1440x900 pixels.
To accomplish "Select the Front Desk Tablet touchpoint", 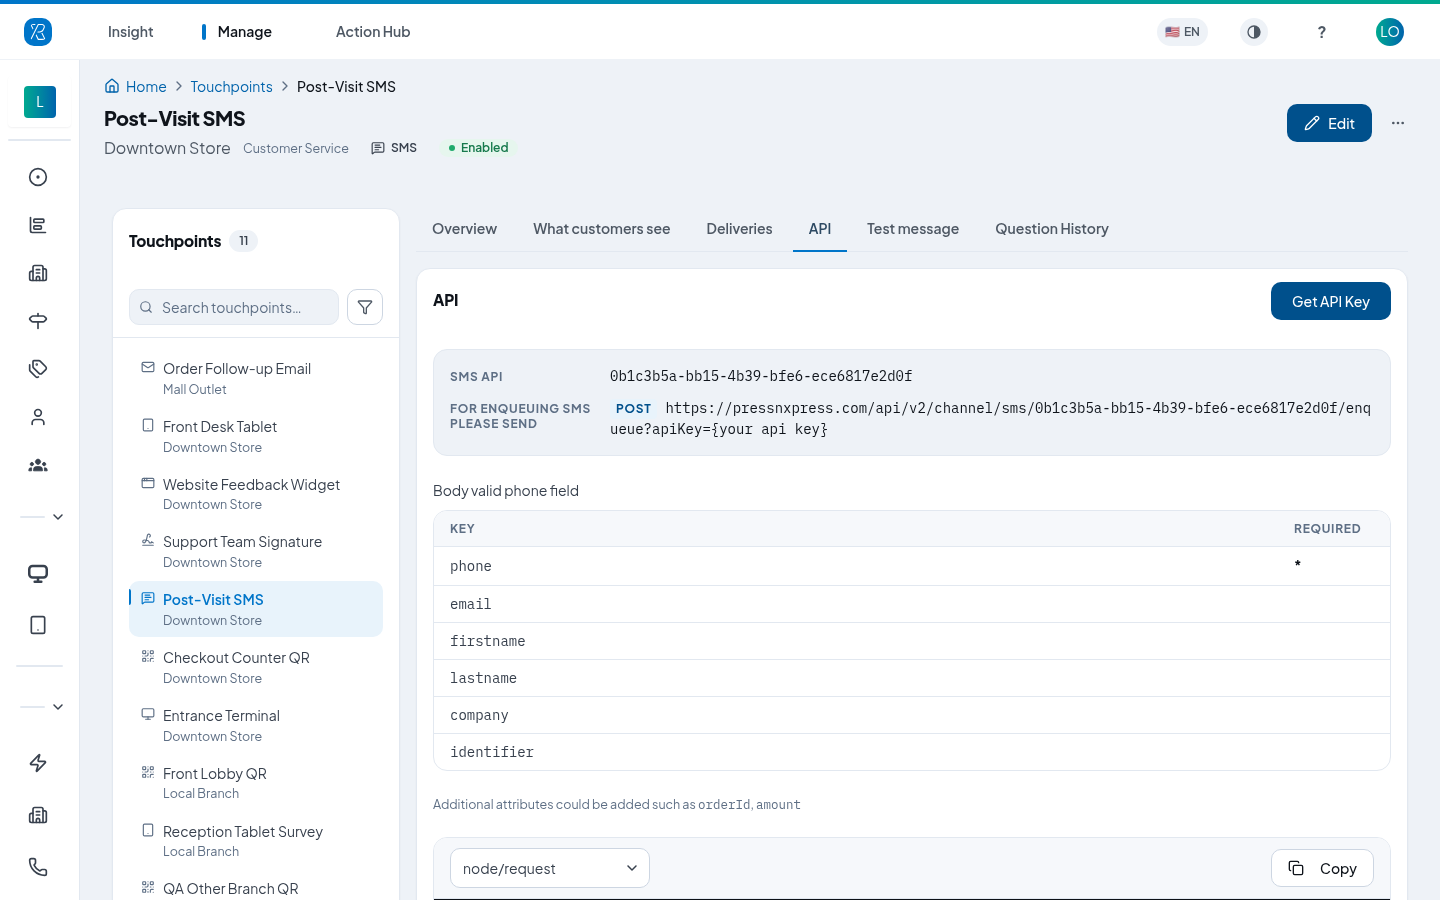I will (x=256, y=436).
